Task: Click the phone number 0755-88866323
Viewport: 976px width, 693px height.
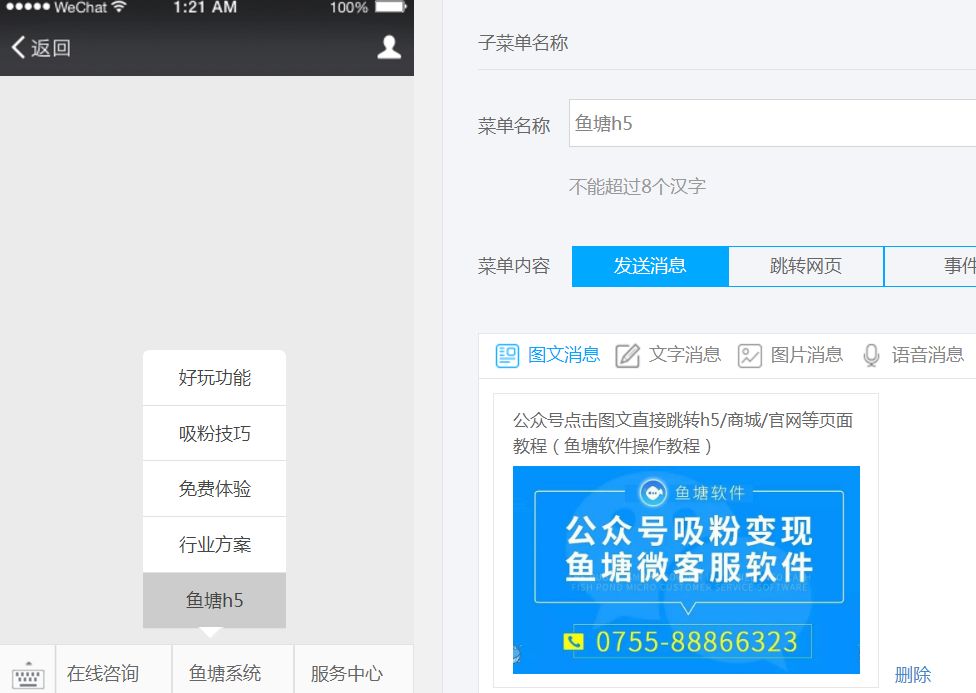Action: (697, 642)
